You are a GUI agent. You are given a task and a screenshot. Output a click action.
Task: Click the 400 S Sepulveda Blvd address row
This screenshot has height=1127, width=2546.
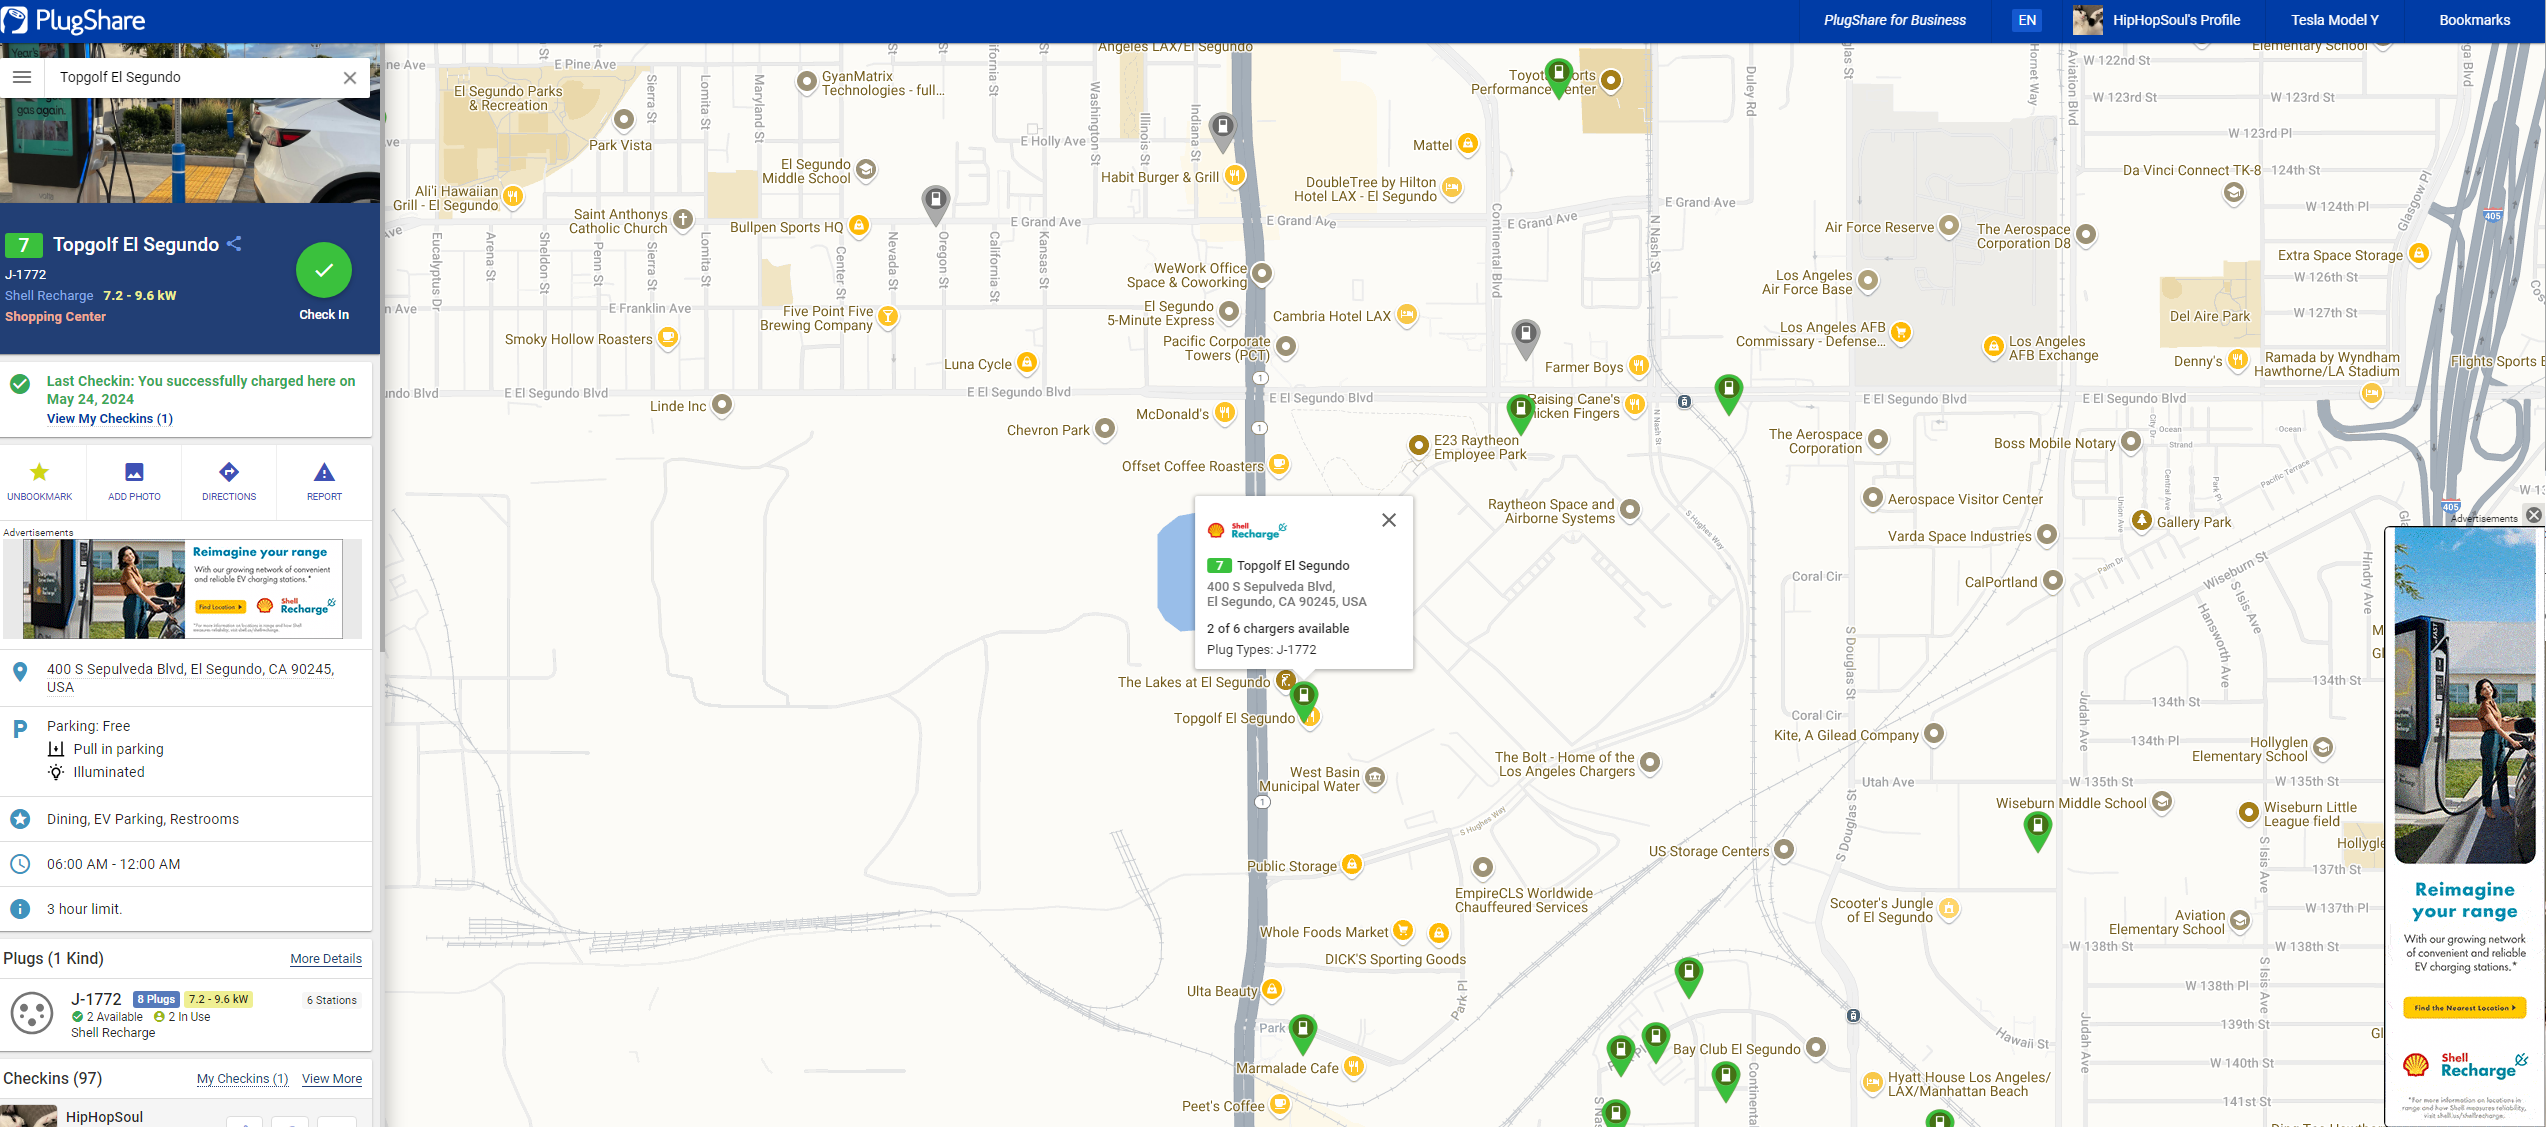point(186,678)
